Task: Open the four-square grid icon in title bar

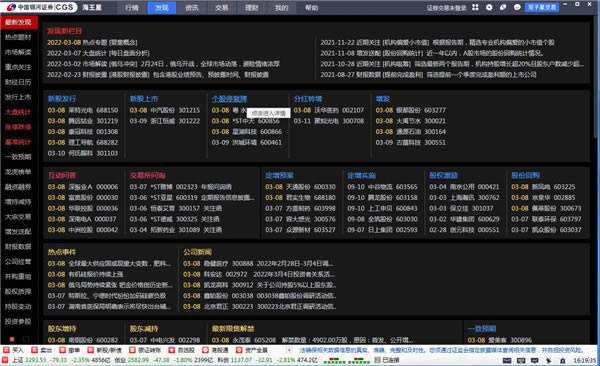Action: (475, 7)
